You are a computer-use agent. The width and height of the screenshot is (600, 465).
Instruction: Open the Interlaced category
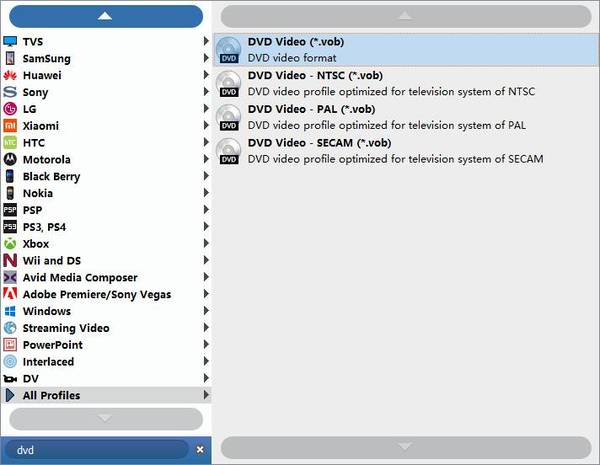tap(106, 361)
